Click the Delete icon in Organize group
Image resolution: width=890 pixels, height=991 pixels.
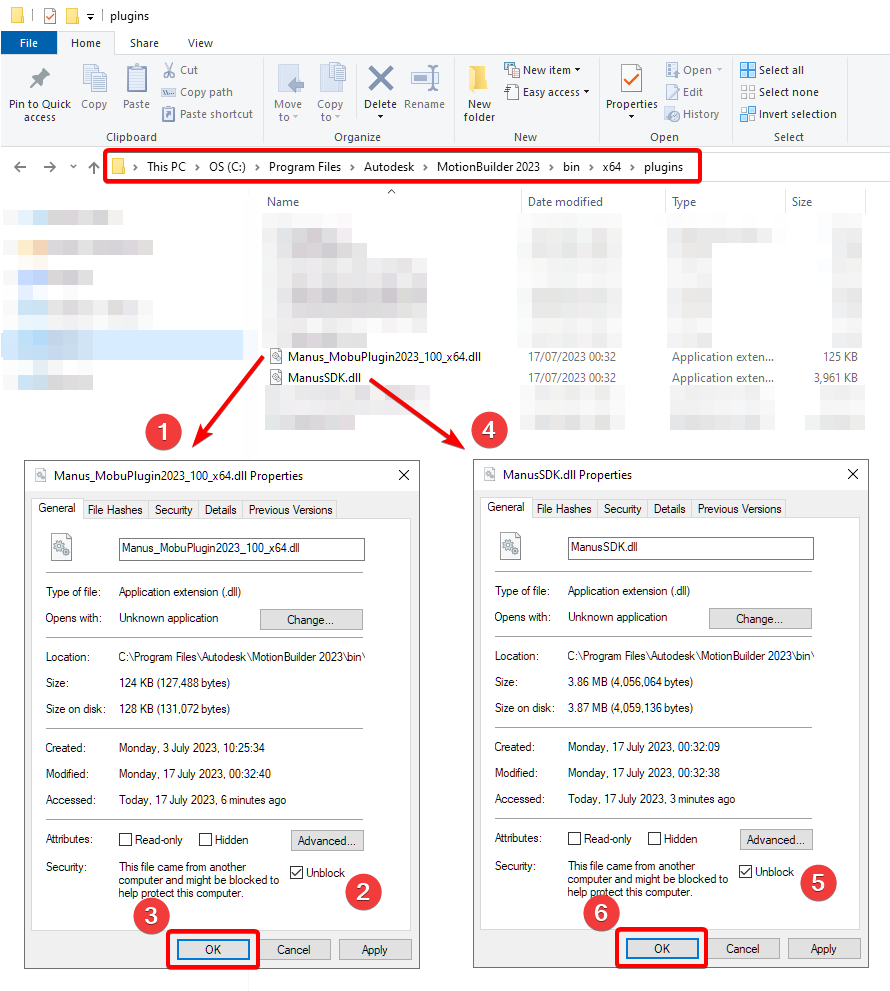coord(380,80)
